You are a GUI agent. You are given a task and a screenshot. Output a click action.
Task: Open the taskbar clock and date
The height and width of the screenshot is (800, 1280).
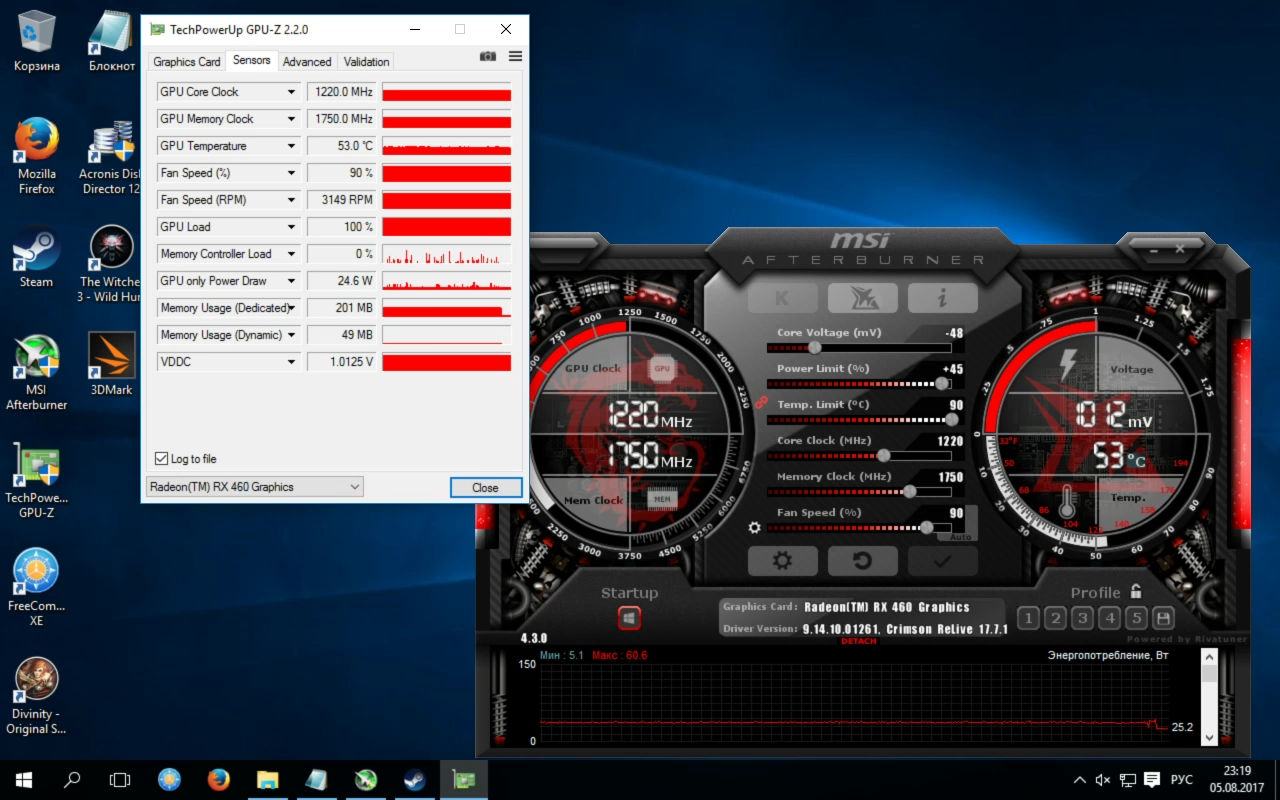[x=1236, y=779]
